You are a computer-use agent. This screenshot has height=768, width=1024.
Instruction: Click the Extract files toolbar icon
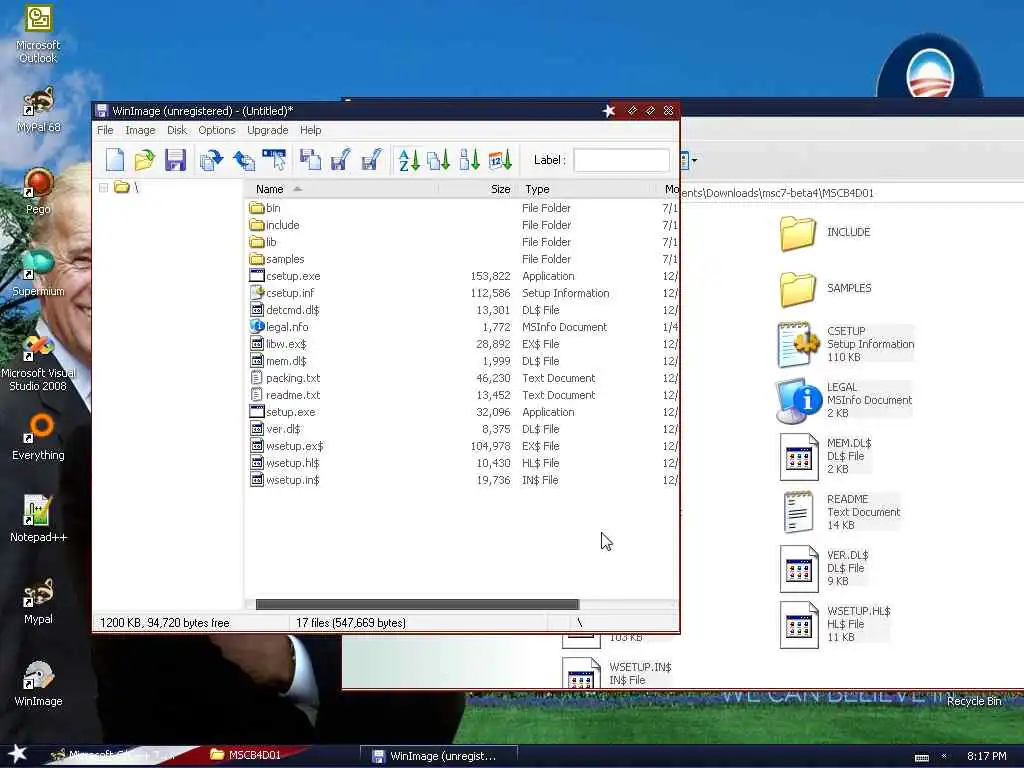244,160
